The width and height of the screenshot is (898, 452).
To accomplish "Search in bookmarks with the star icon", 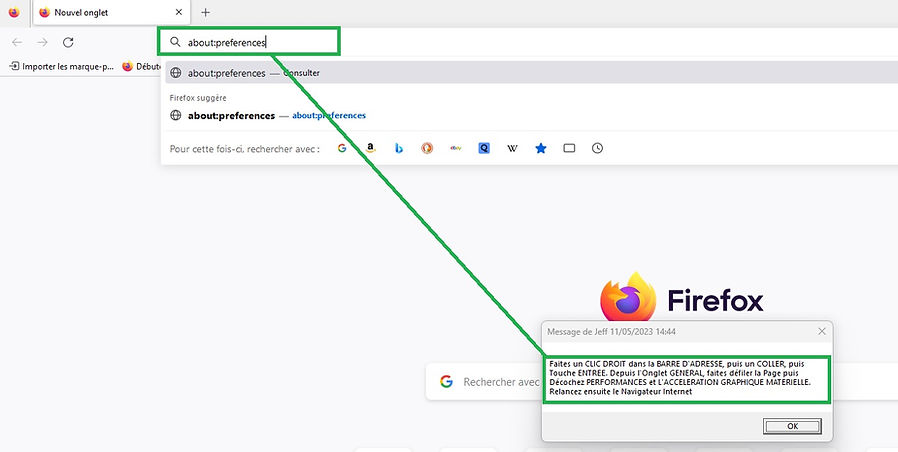I will pos(541,148).
